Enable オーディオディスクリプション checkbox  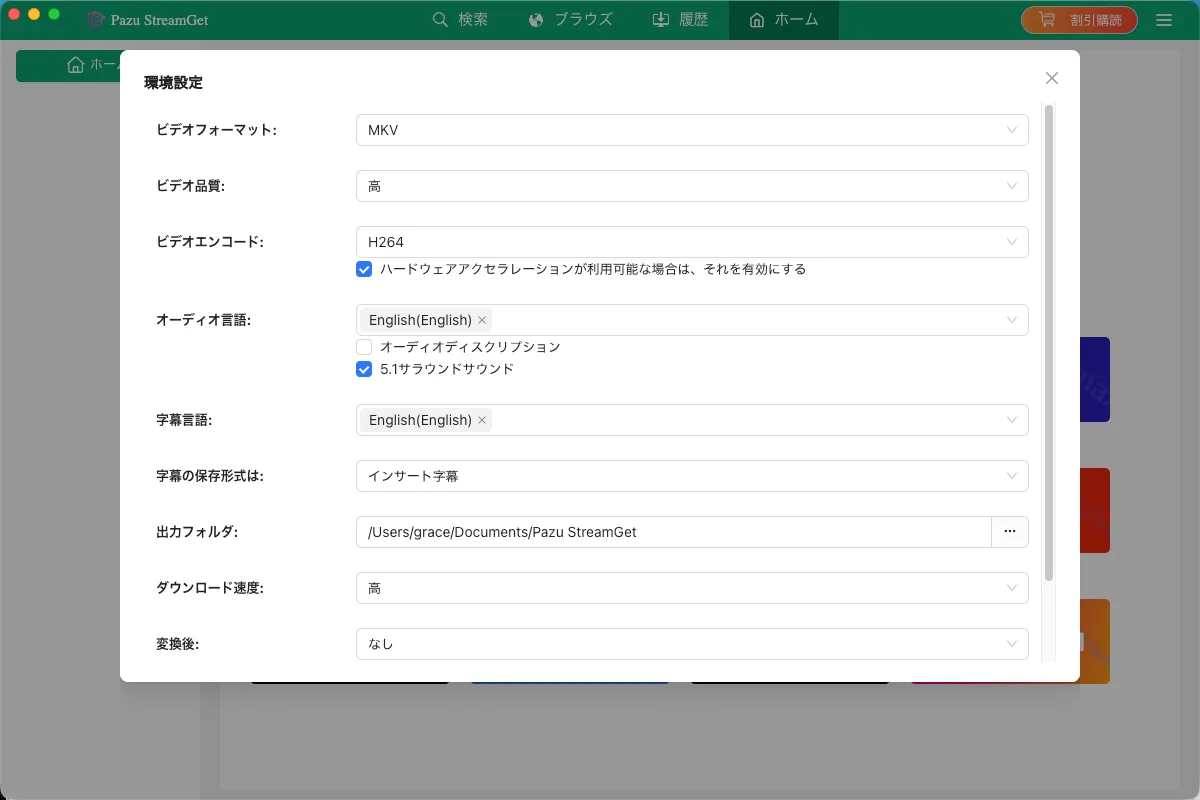[x=364, y=347]
